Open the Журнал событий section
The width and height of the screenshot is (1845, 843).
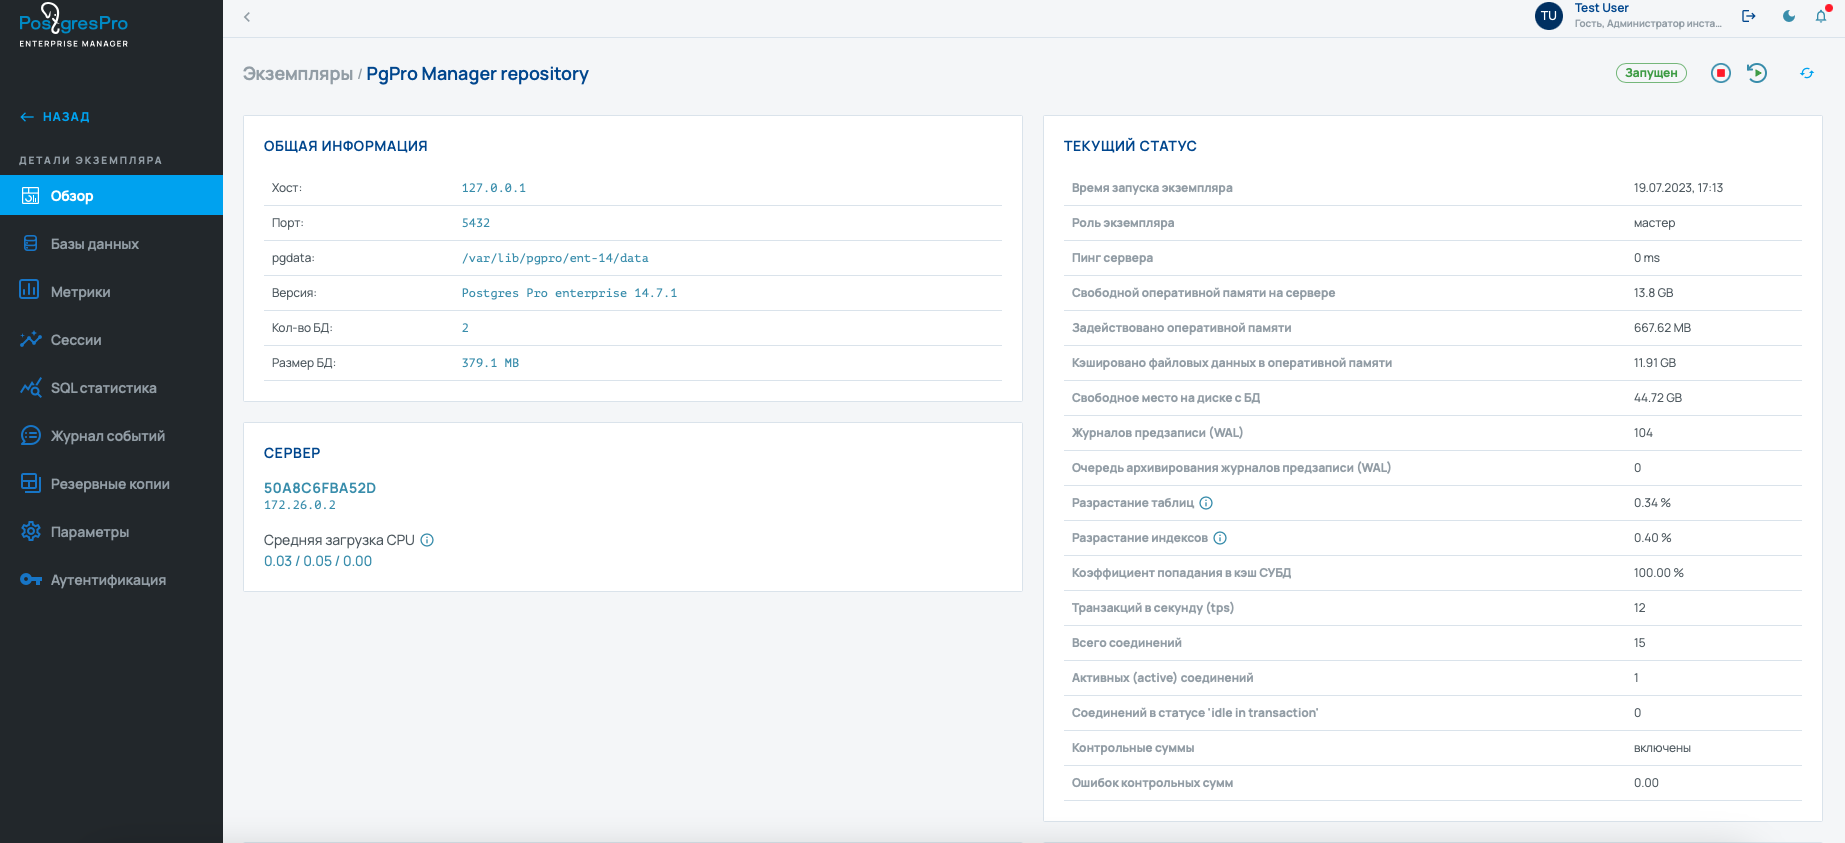[111, 435]
